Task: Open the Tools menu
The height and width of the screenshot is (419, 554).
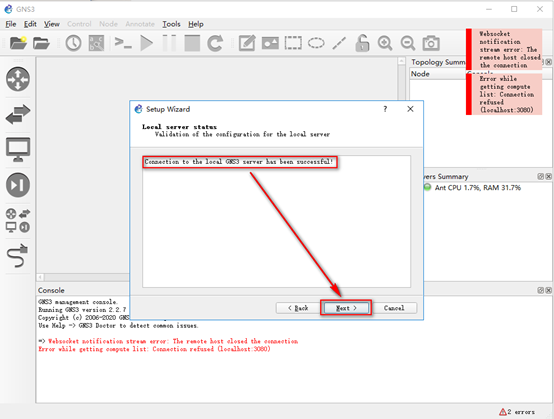Action: click(171, 24)
